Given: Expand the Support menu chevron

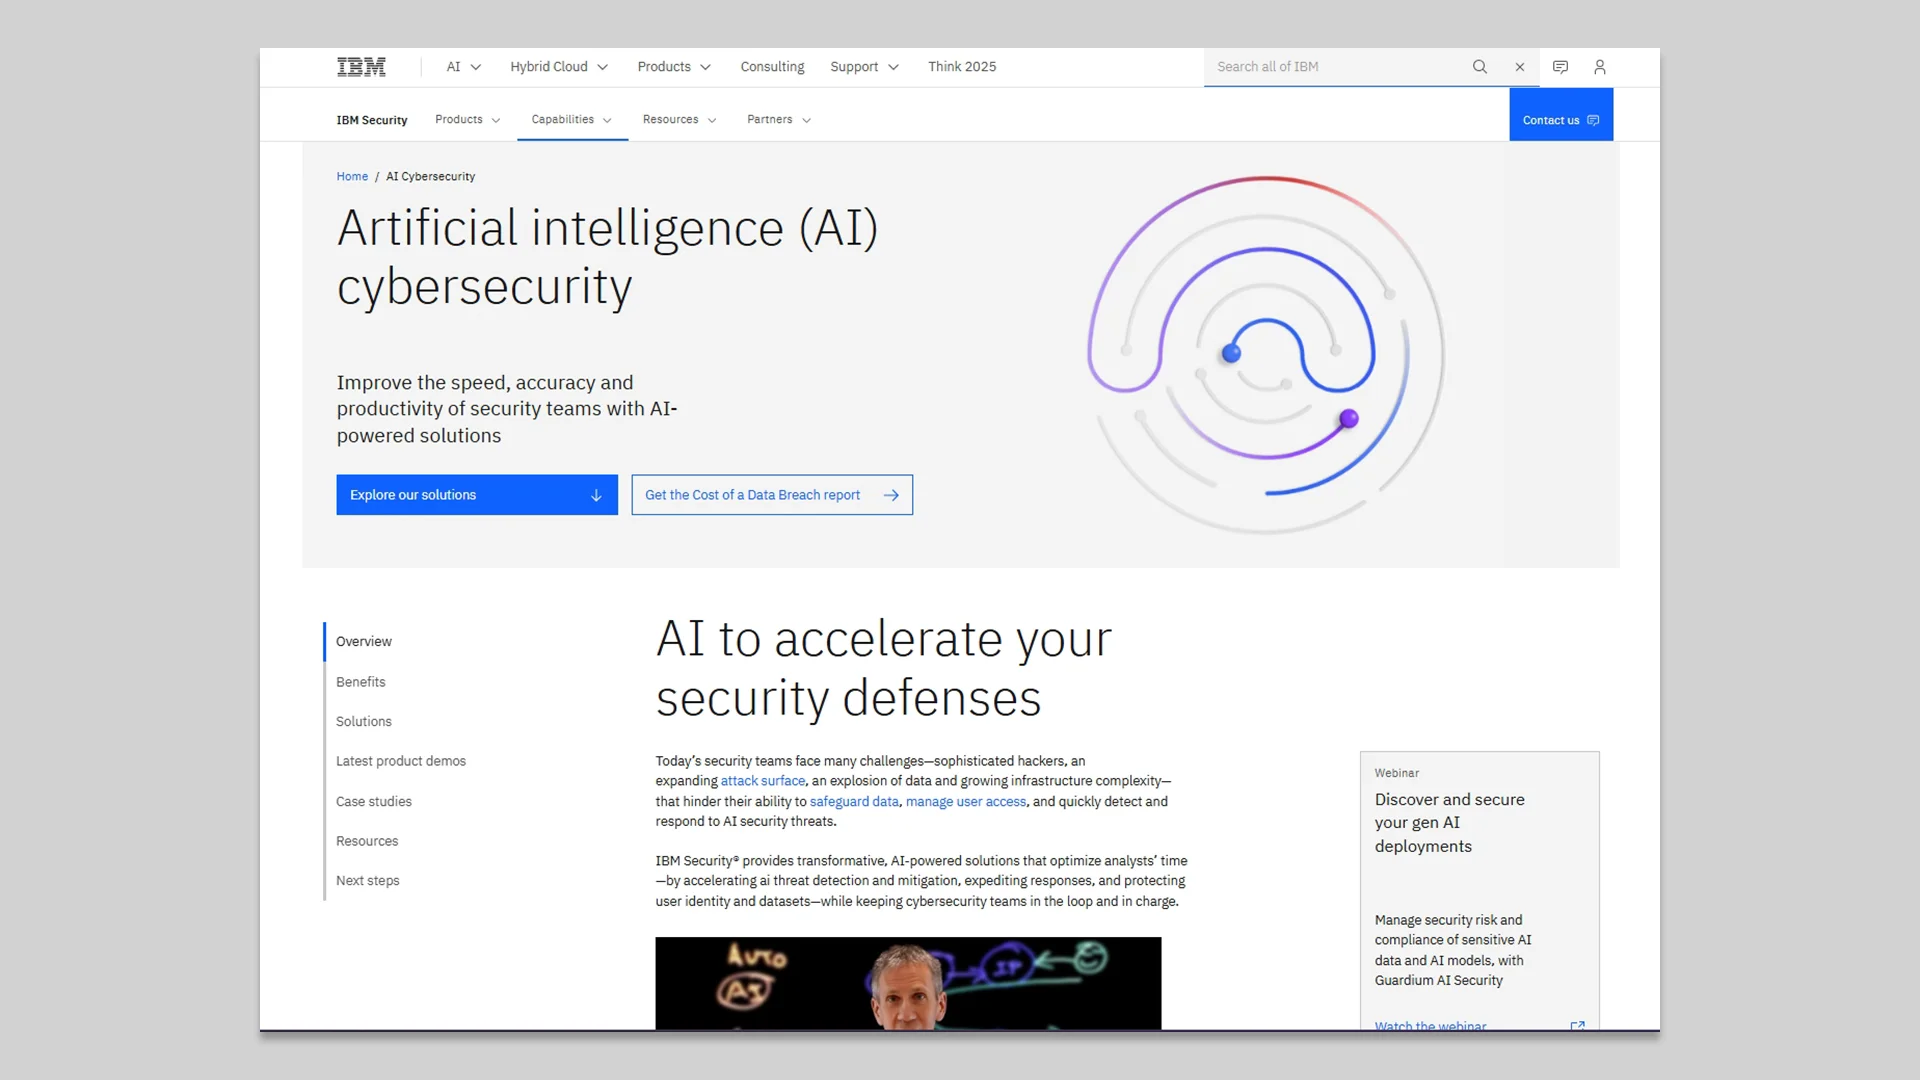Looking at the screenshot, I should 893,66.
